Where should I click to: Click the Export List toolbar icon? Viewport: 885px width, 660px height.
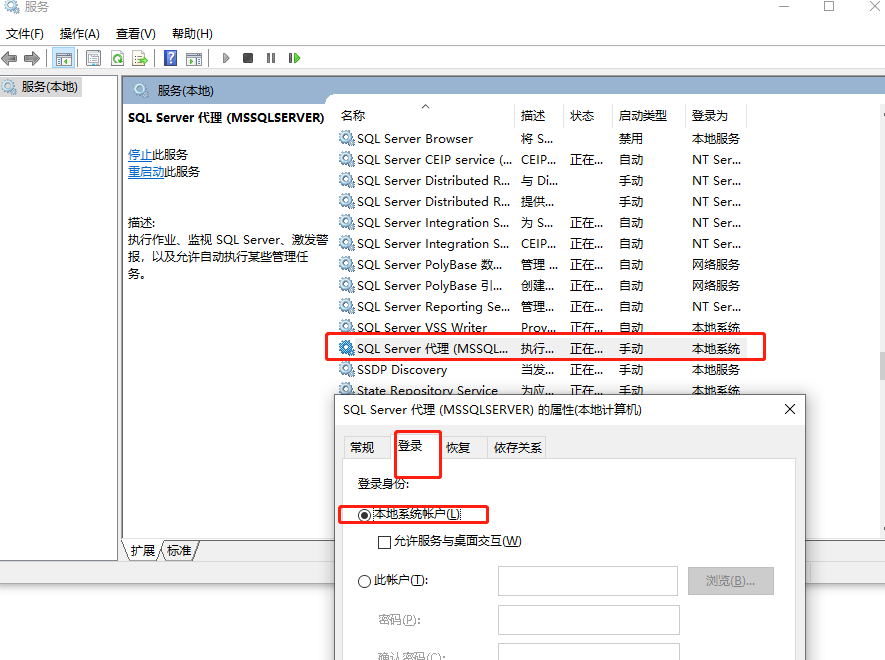(x=139, y=58)
